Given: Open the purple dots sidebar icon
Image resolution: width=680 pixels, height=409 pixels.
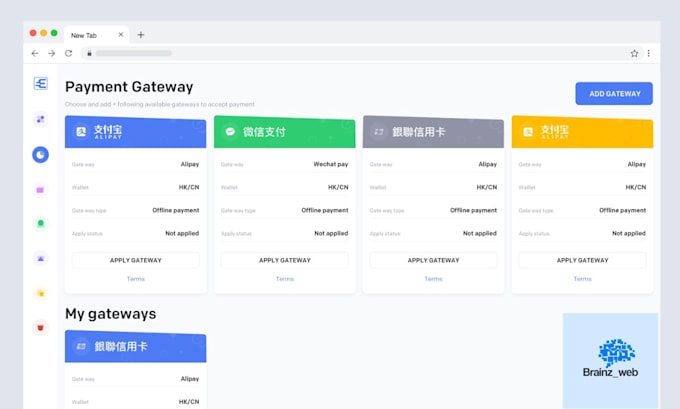Looking at the screenshot, I should pyautogui.click(x=40, y=119).
